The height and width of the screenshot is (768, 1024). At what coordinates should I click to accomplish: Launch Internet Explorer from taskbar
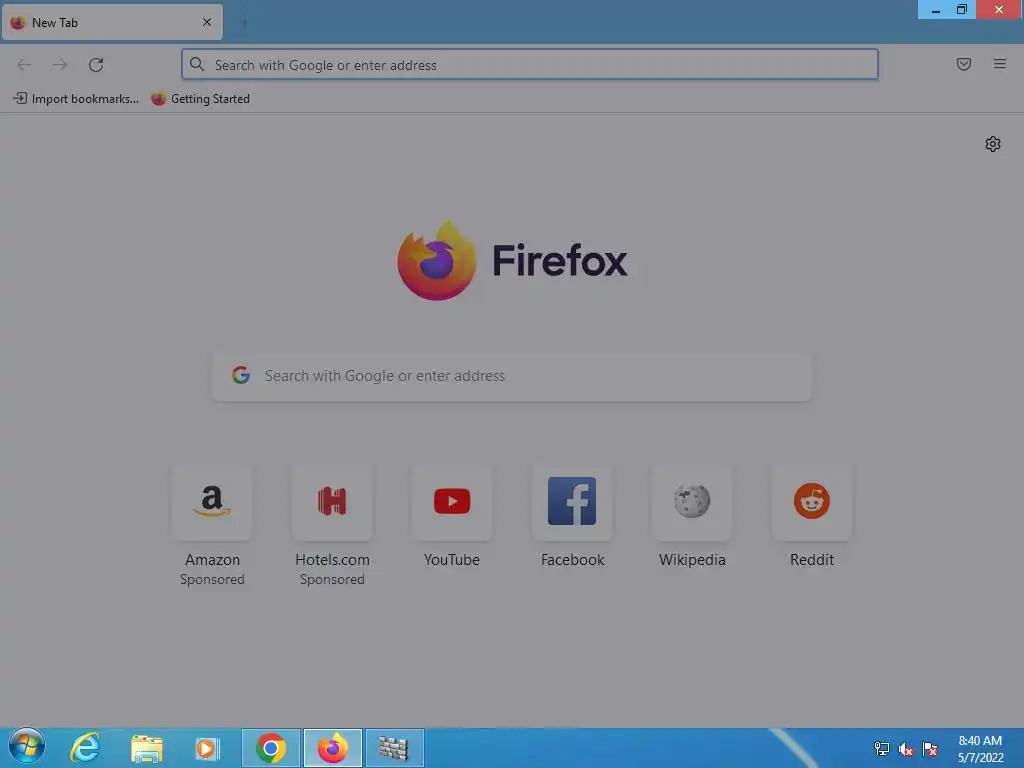click(x=85, y=748)
